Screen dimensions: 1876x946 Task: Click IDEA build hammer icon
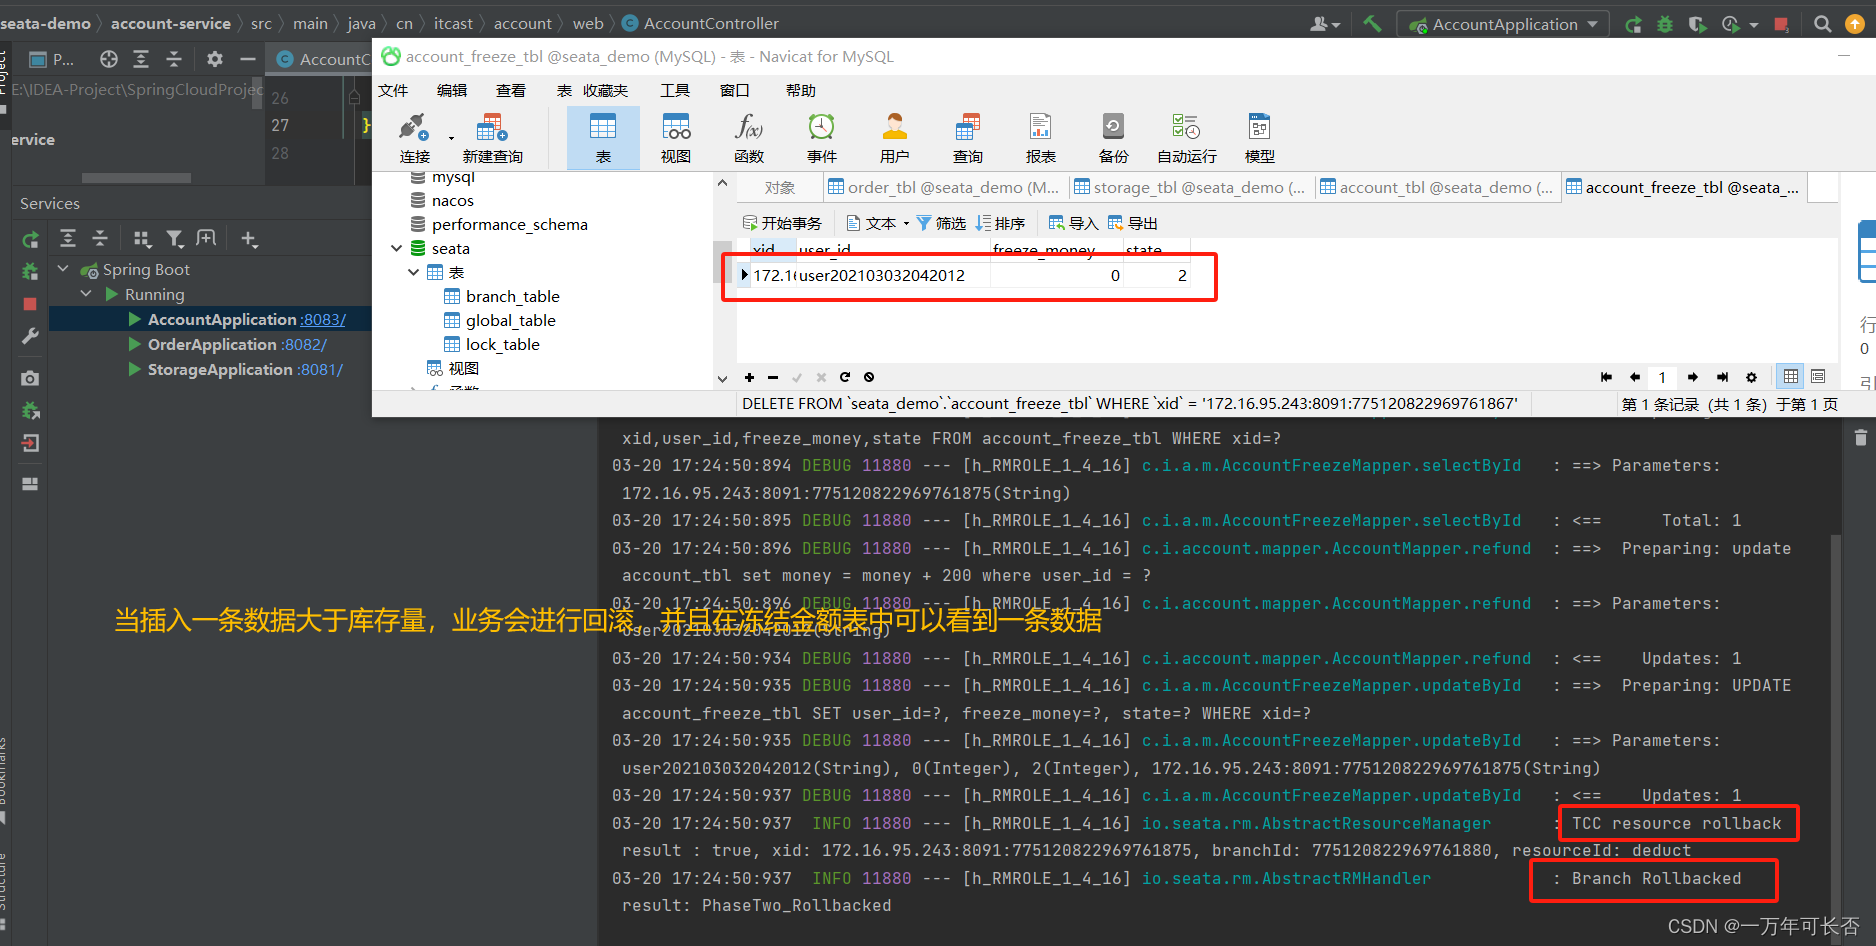pos(1372,23)
